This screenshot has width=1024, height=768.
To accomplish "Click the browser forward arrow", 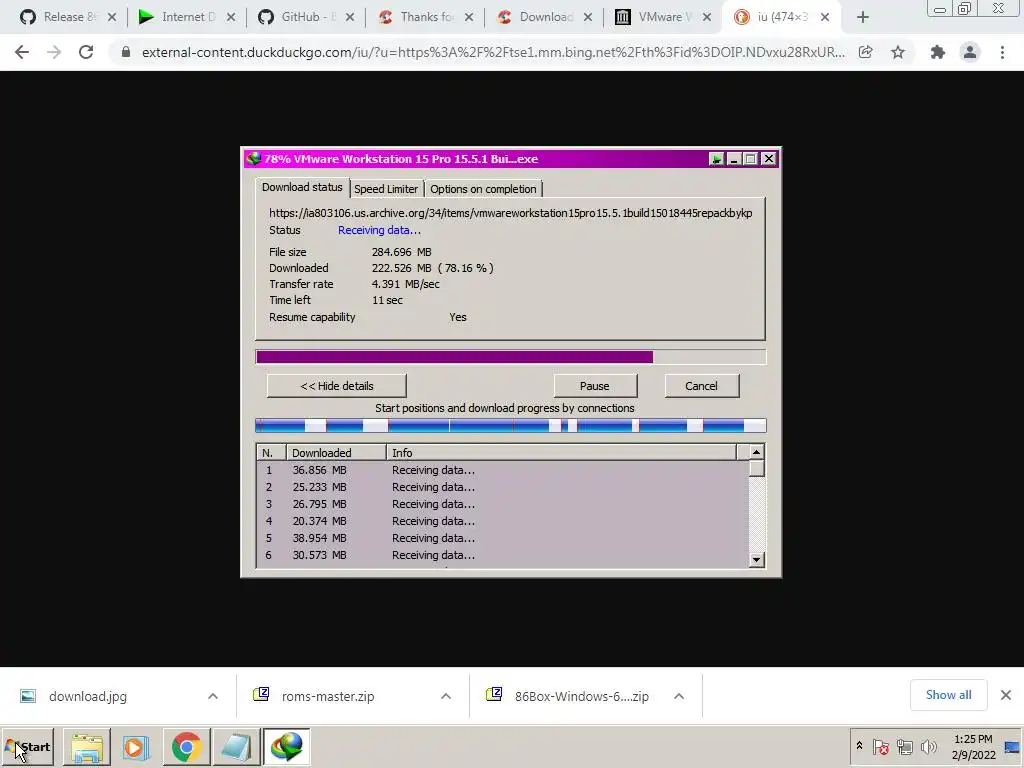I will coord(54,52).
